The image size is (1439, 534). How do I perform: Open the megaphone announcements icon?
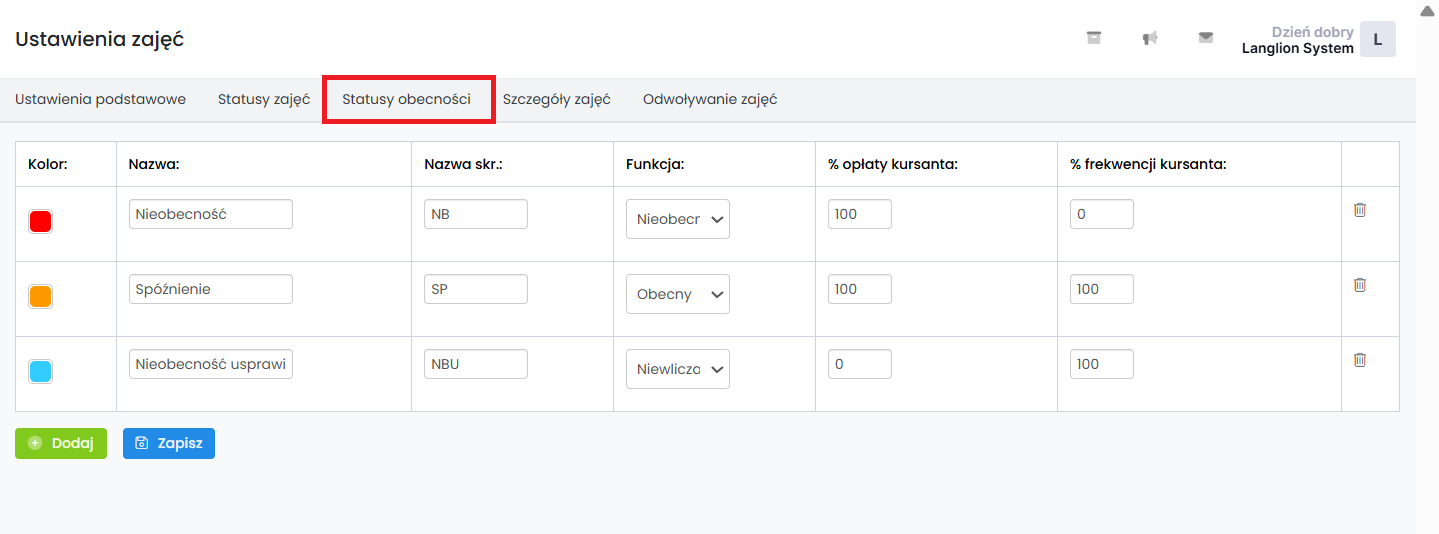1150,38
